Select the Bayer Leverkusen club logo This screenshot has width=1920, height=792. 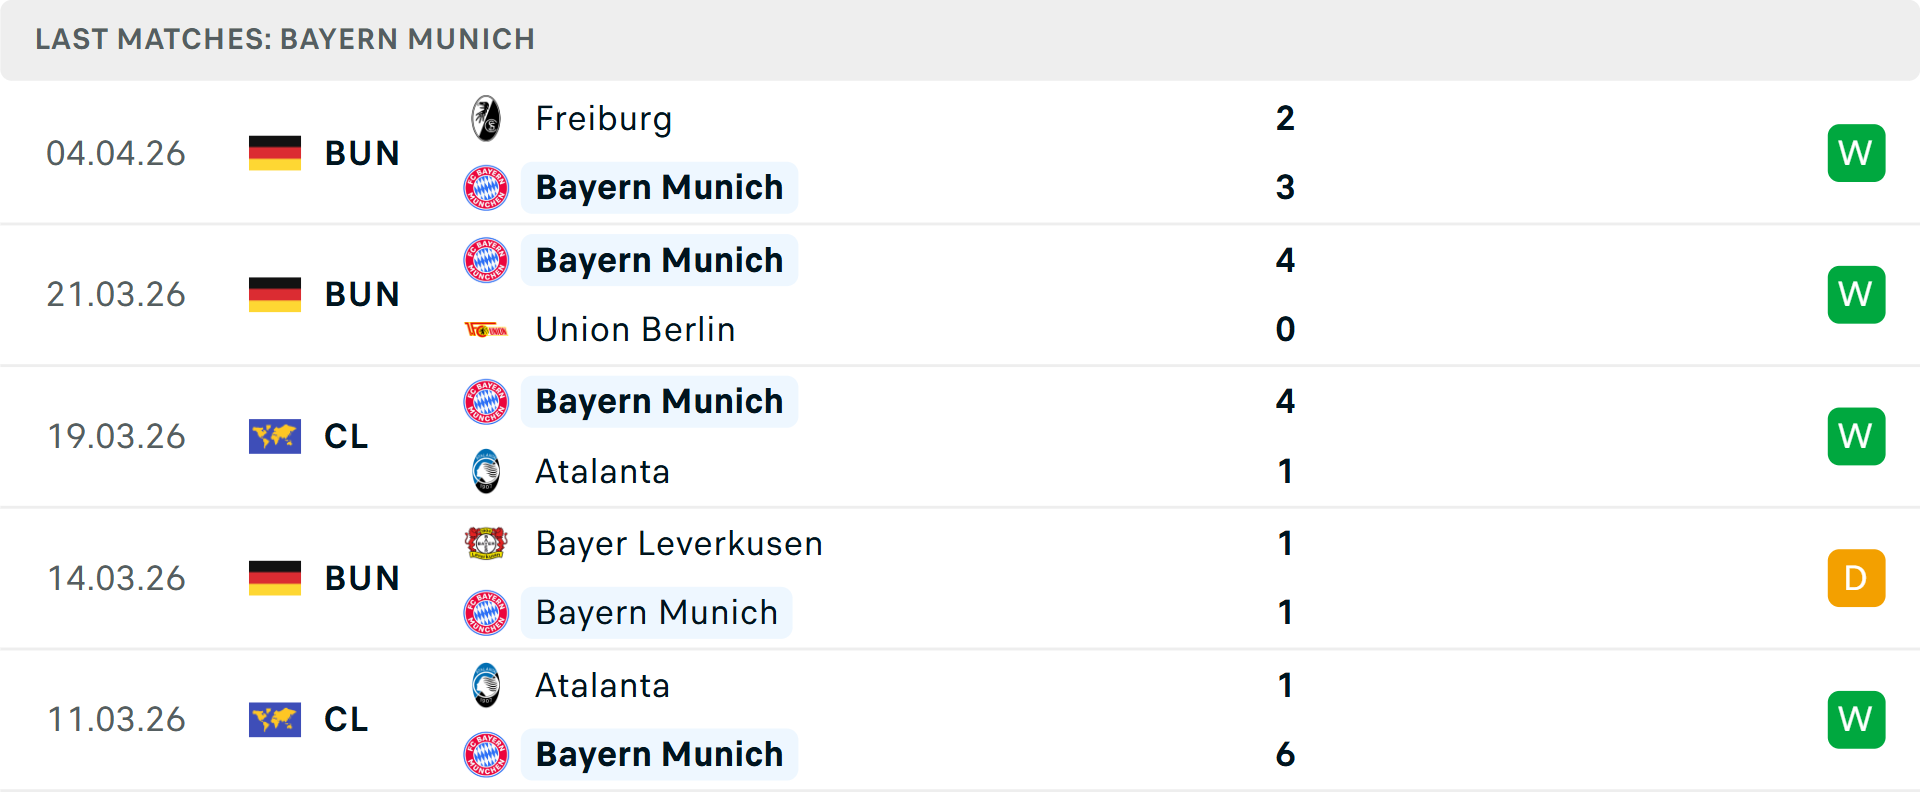pyautogui.click(x=486, y=543)
